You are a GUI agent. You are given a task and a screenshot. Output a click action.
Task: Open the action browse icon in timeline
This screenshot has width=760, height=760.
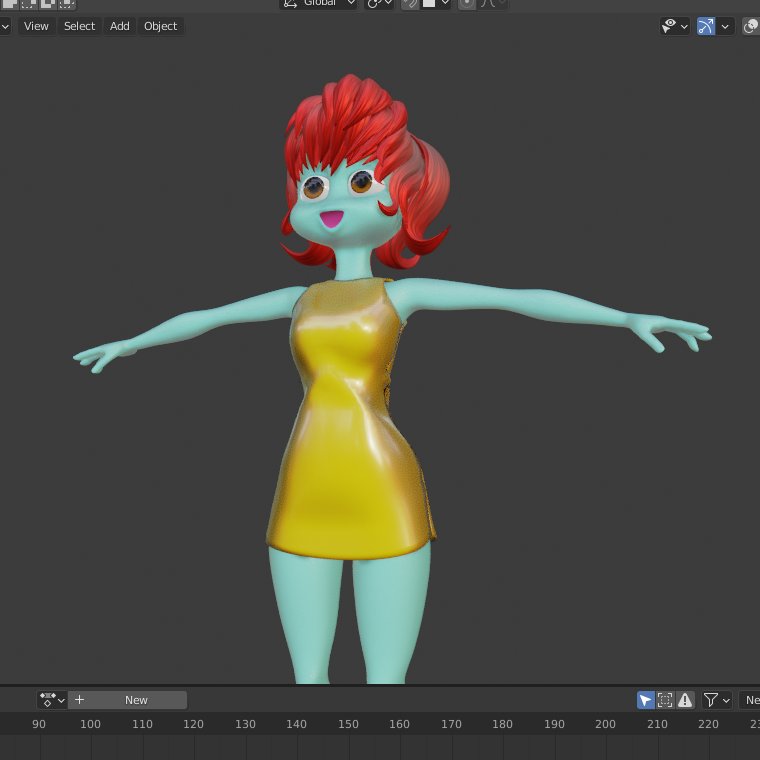tap(52, 700)
